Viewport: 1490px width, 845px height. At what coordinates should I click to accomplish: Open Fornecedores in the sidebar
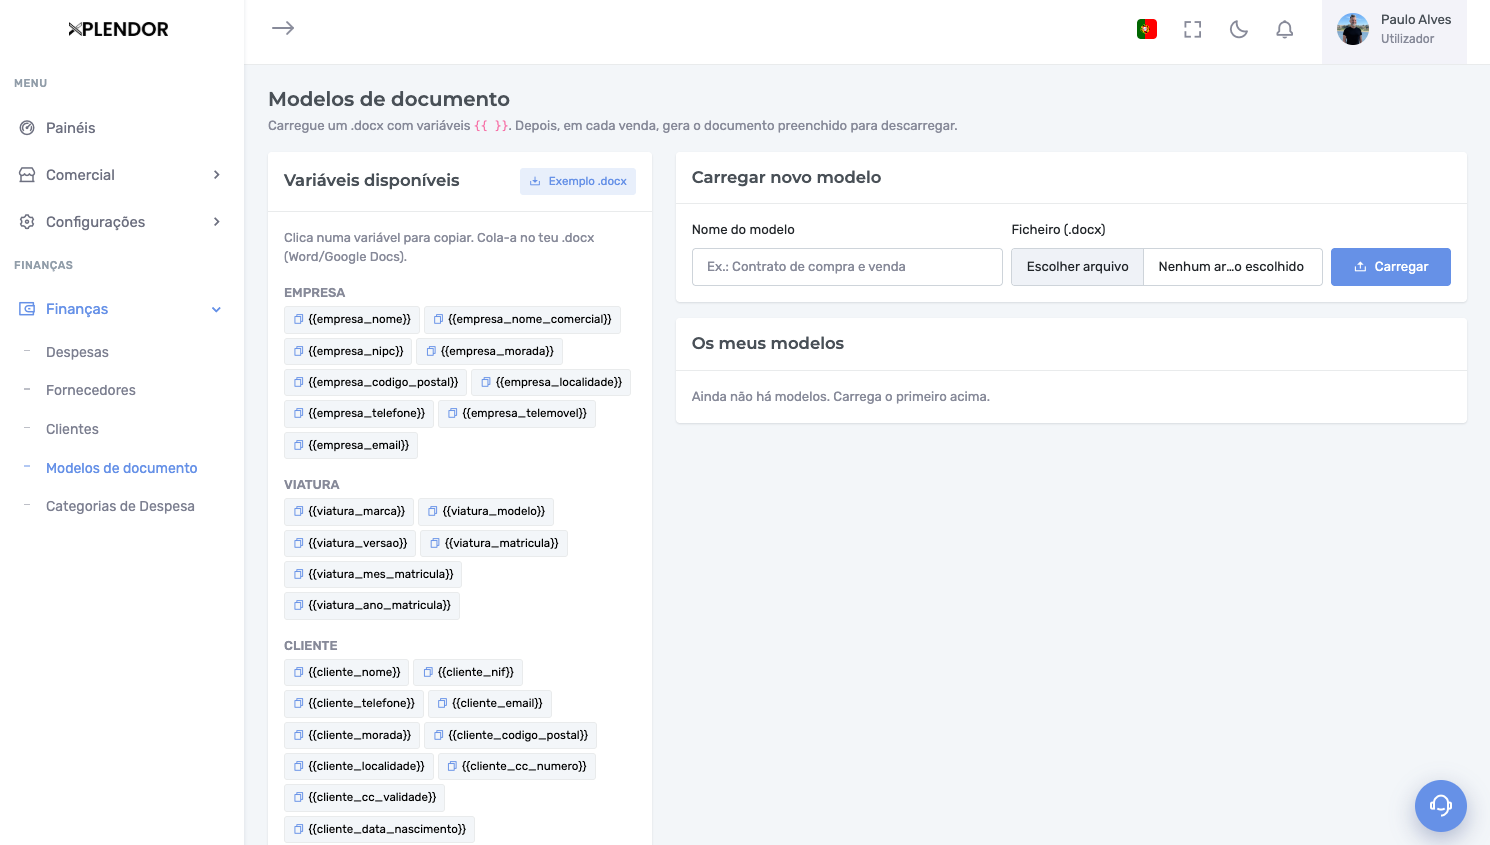[91, 390]
